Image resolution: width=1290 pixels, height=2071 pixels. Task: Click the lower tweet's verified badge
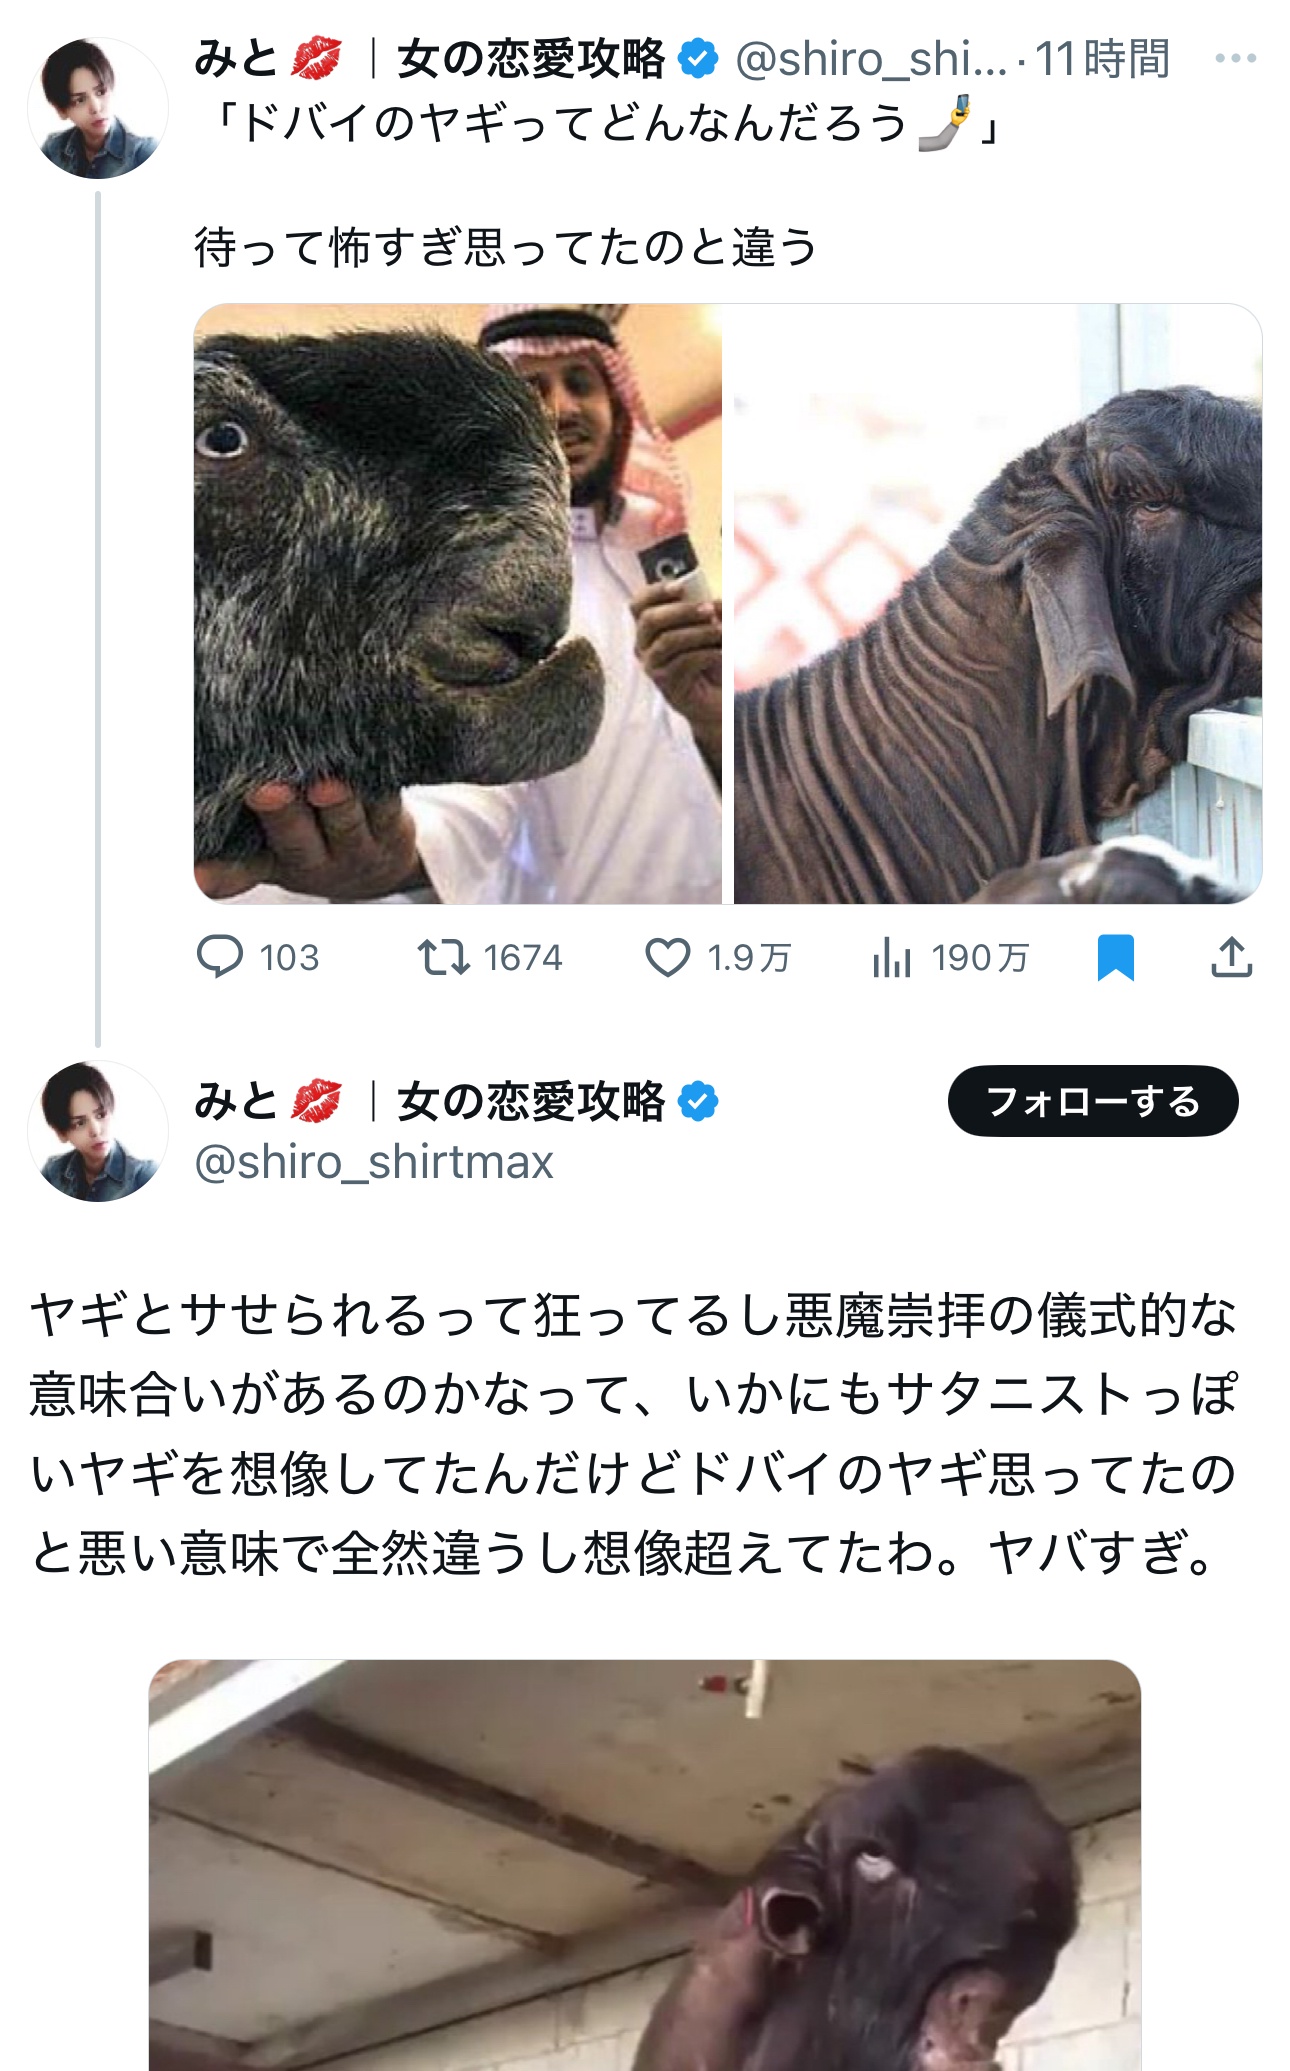[698, 1101]
